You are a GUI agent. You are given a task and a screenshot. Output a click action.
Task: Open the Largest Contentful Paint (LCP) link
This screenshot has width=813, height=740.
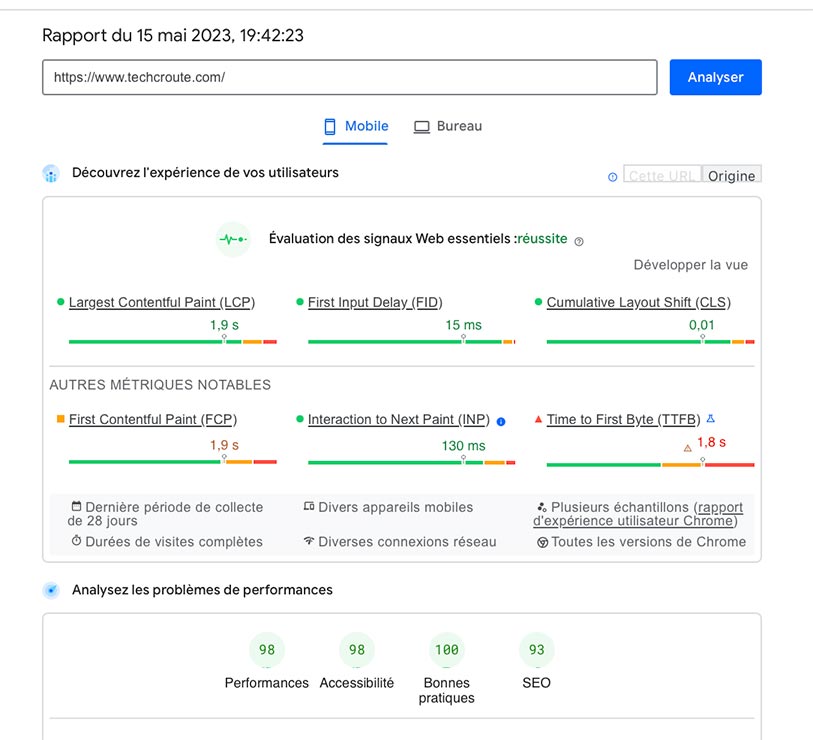tap(162, 302)
